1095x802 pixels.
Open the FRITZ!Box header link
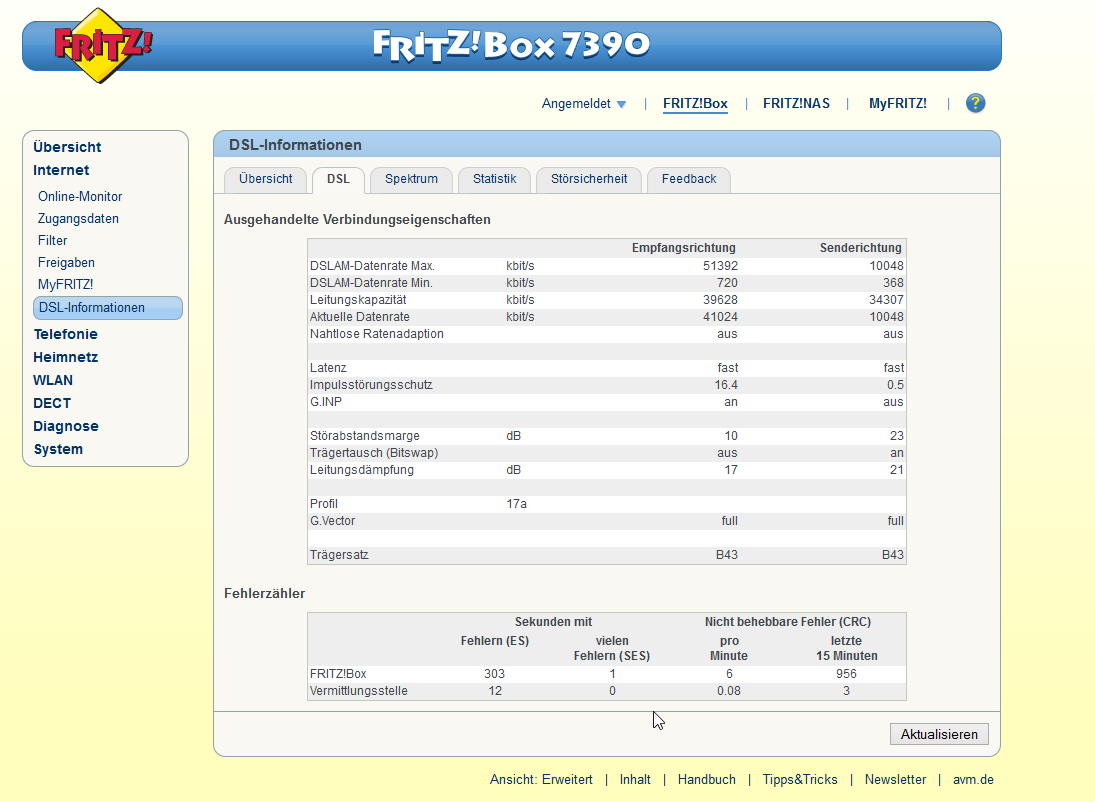695,103
